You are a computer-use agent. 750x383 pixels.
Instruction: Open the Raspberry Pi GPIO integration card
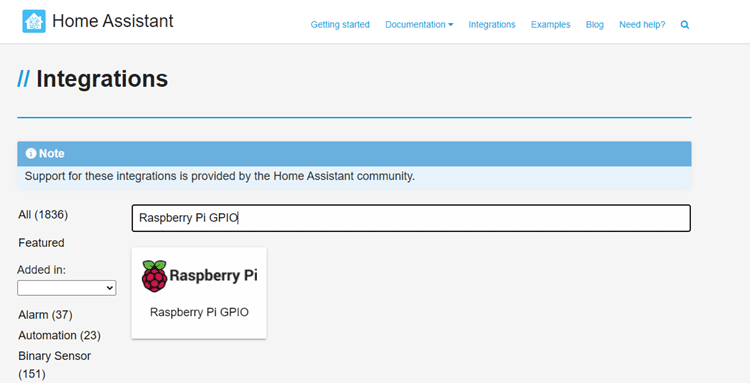(x=199, y=293)
